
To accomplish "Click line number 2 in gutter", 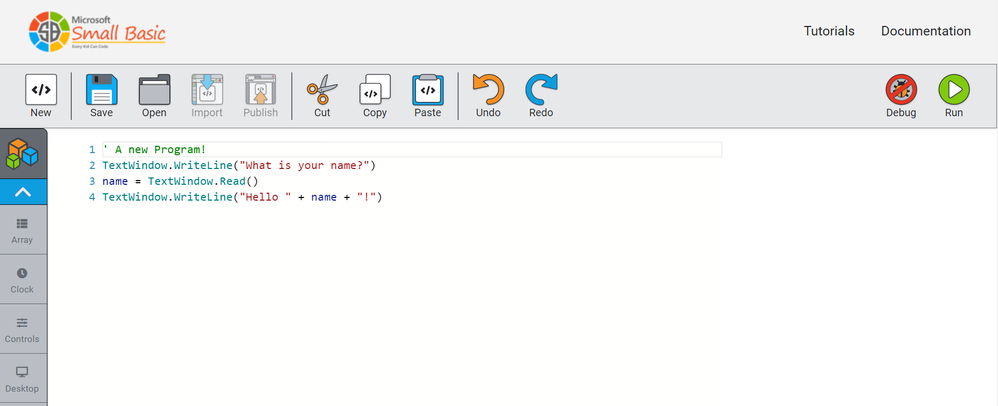I will click(92, 165).
